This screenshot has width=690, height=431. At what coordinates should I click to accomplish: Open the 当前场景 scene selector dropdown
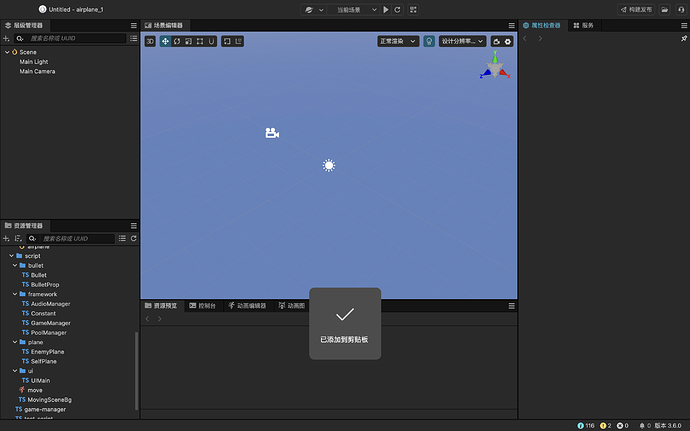354,10
